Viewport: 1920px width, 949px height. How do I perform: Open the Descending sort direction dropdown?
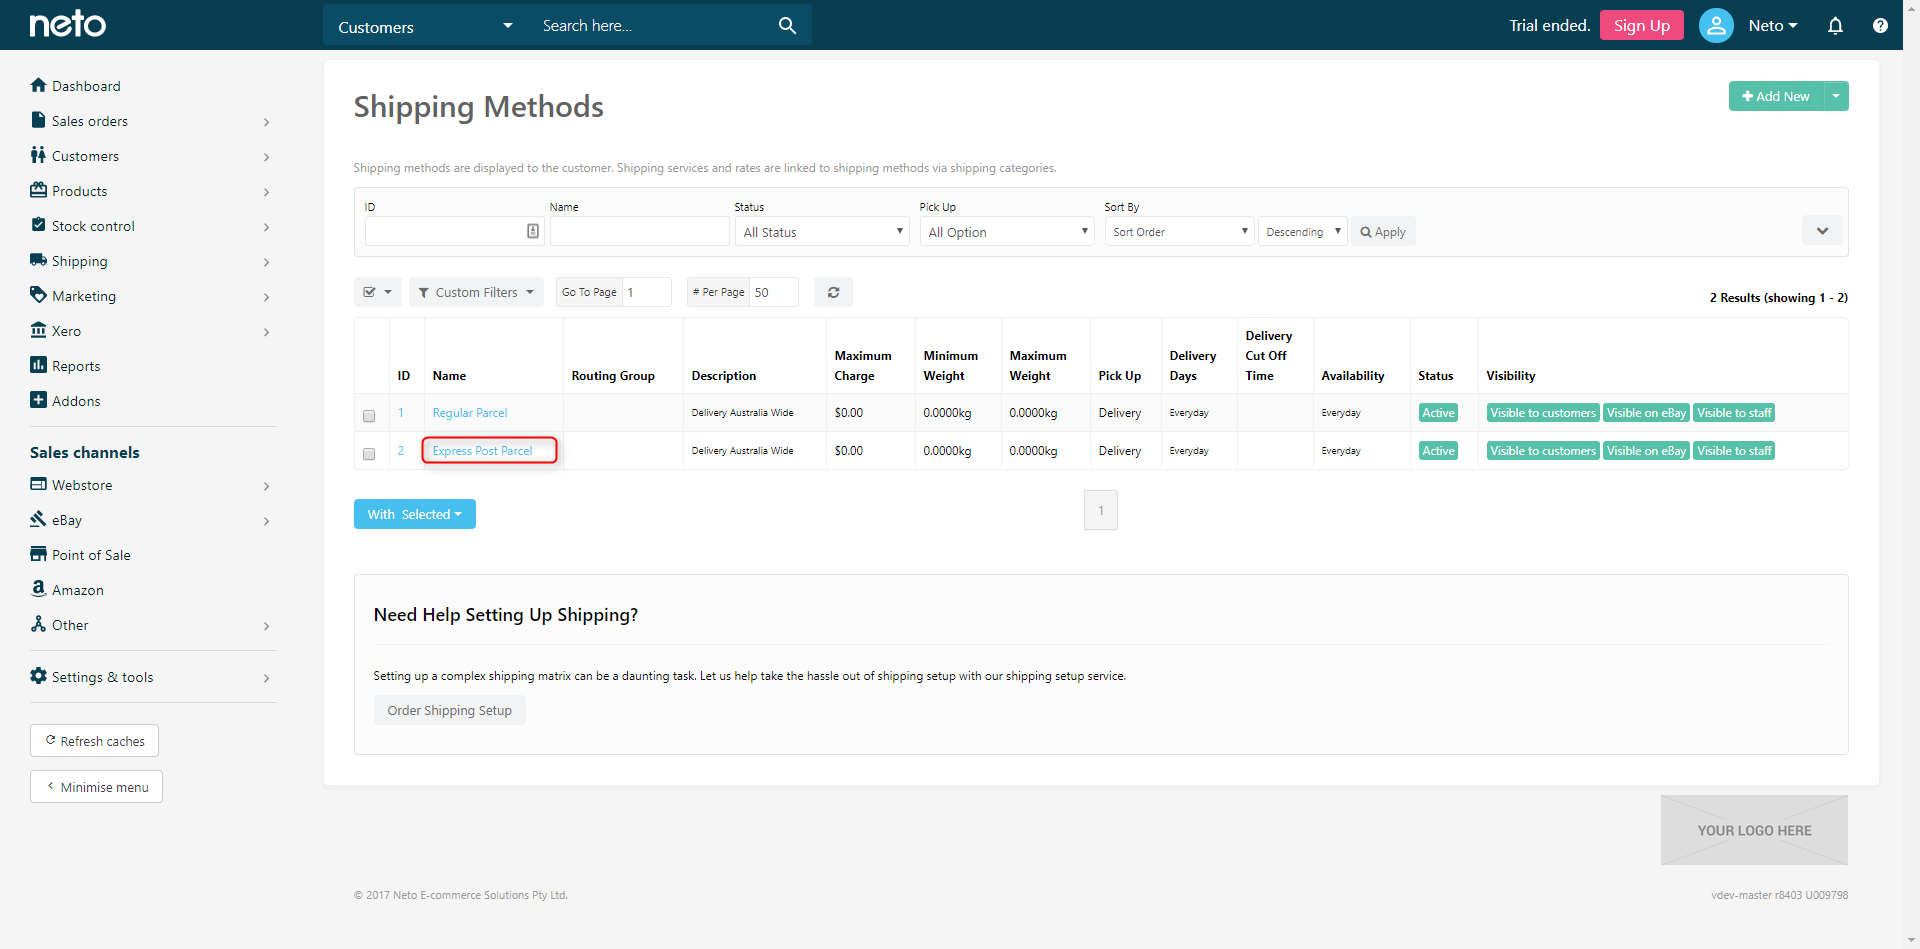(1303, 232)
